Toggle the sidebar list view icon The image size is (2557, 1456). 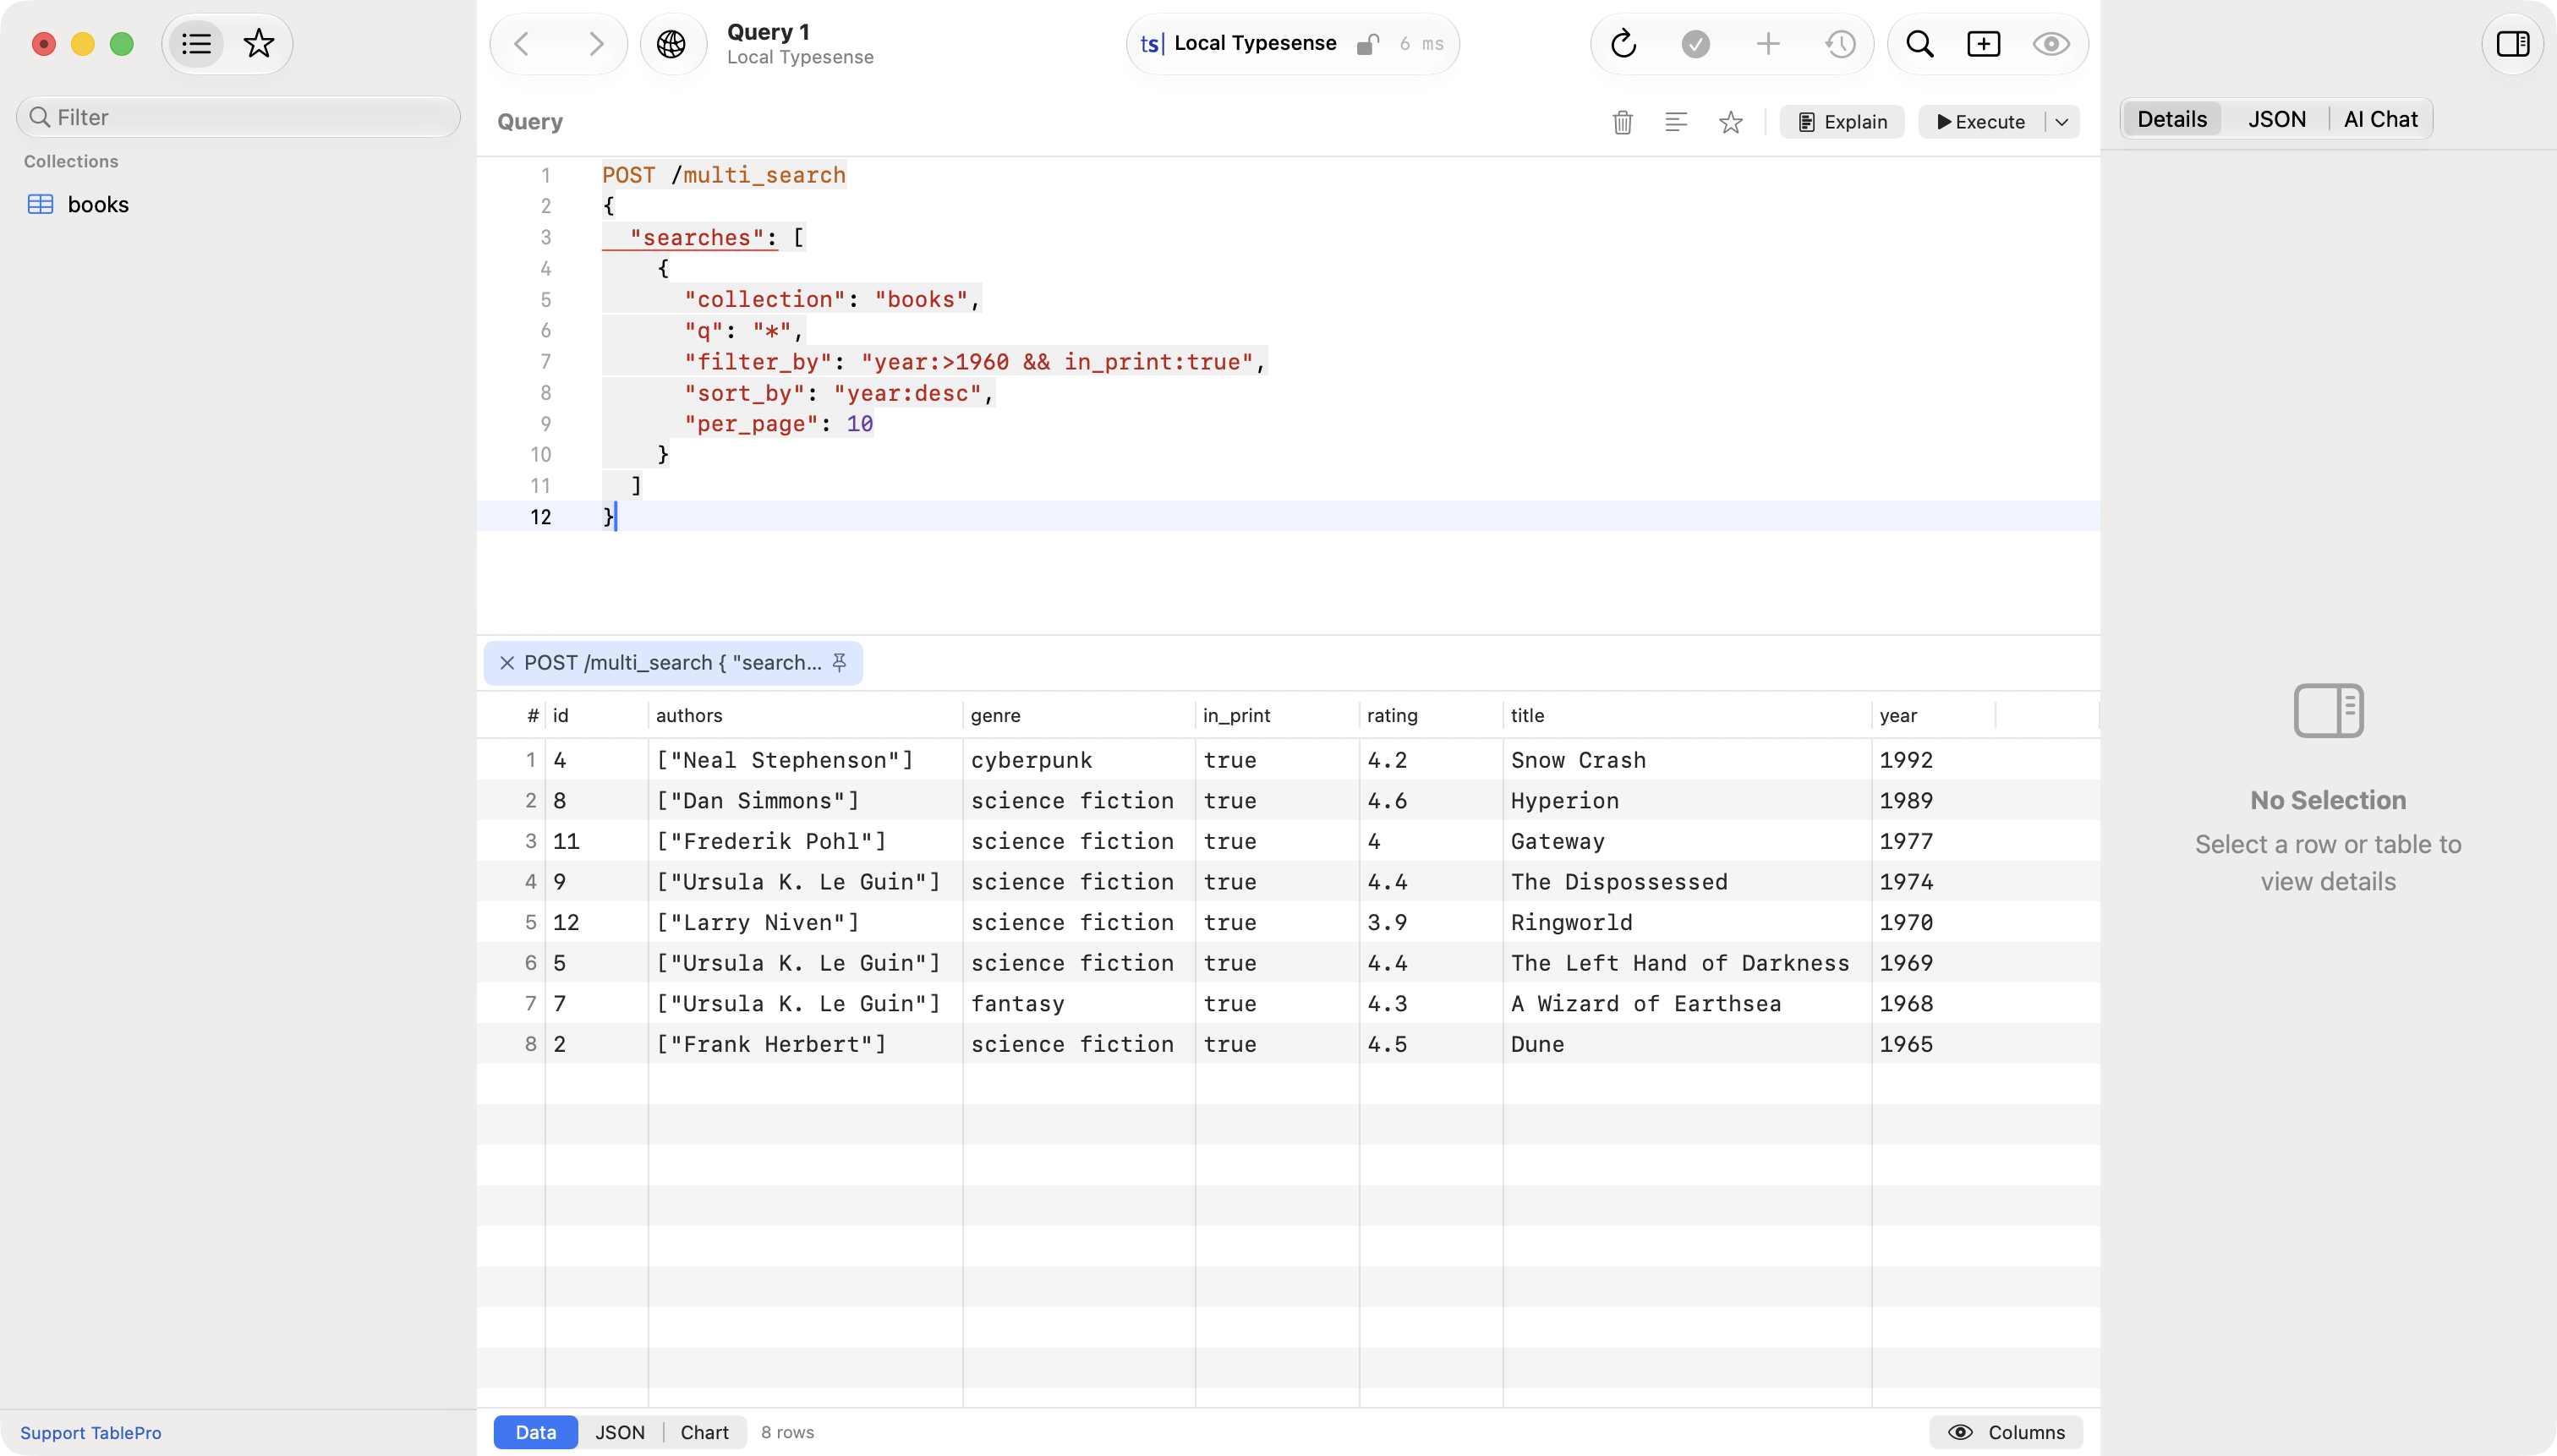196,44
